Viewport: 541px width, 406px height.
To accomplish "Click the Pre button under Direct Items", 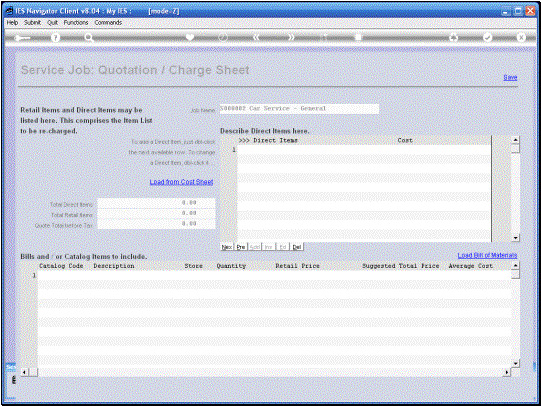I will 241,247.
